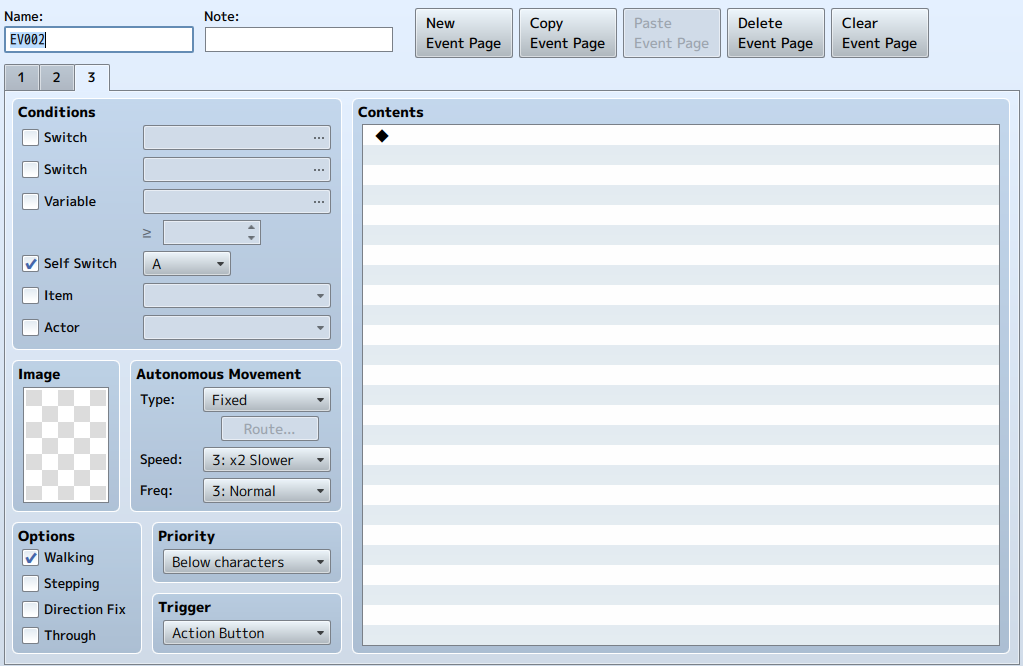The height and width of the screenshot is (666, 1023).
Task: Enable the Through option checkbox
Action: [x=31, y=635]
